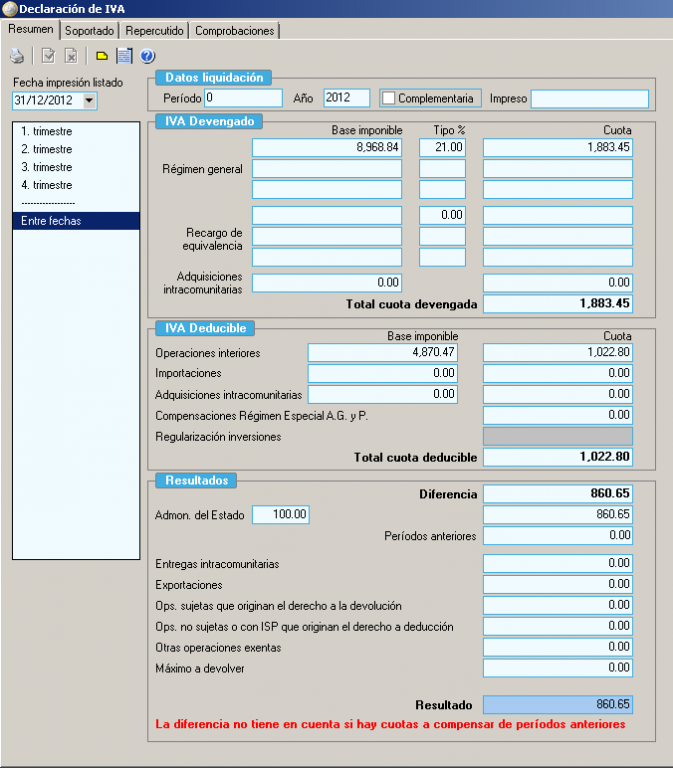Image resolution: width=673 pixels, height=768 pixels.
Task: Click the red warning text about cuotas
Action: [390, 724]
